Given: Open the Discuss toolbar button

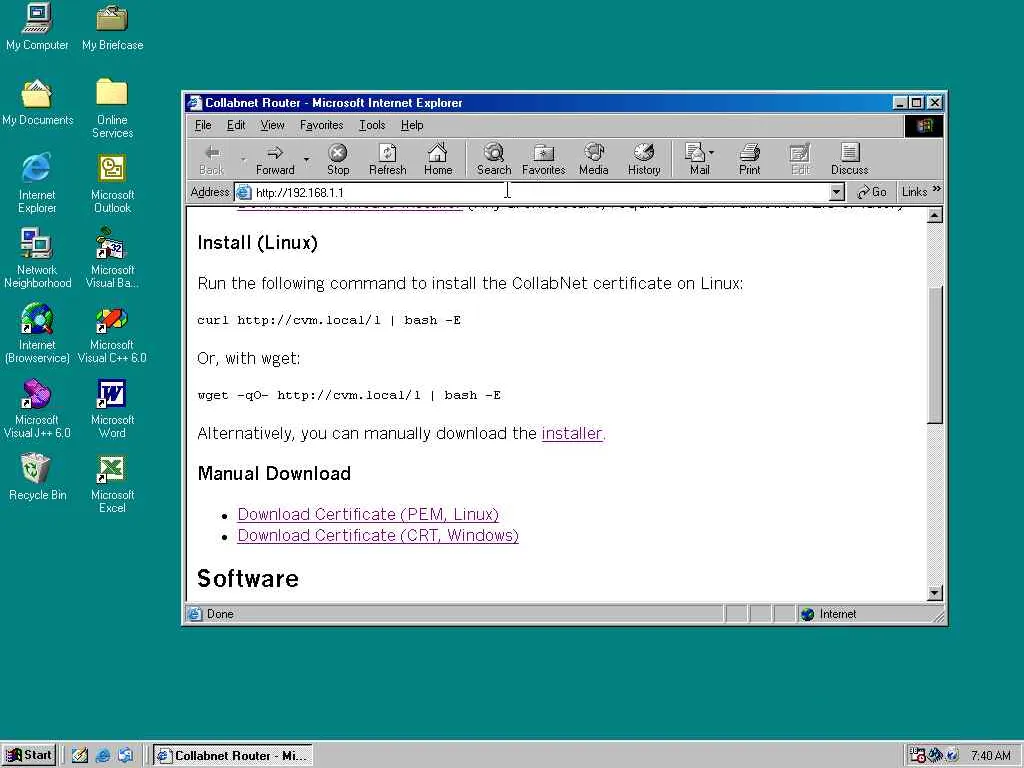Looking at the screenshot, I should coord(849,160).
